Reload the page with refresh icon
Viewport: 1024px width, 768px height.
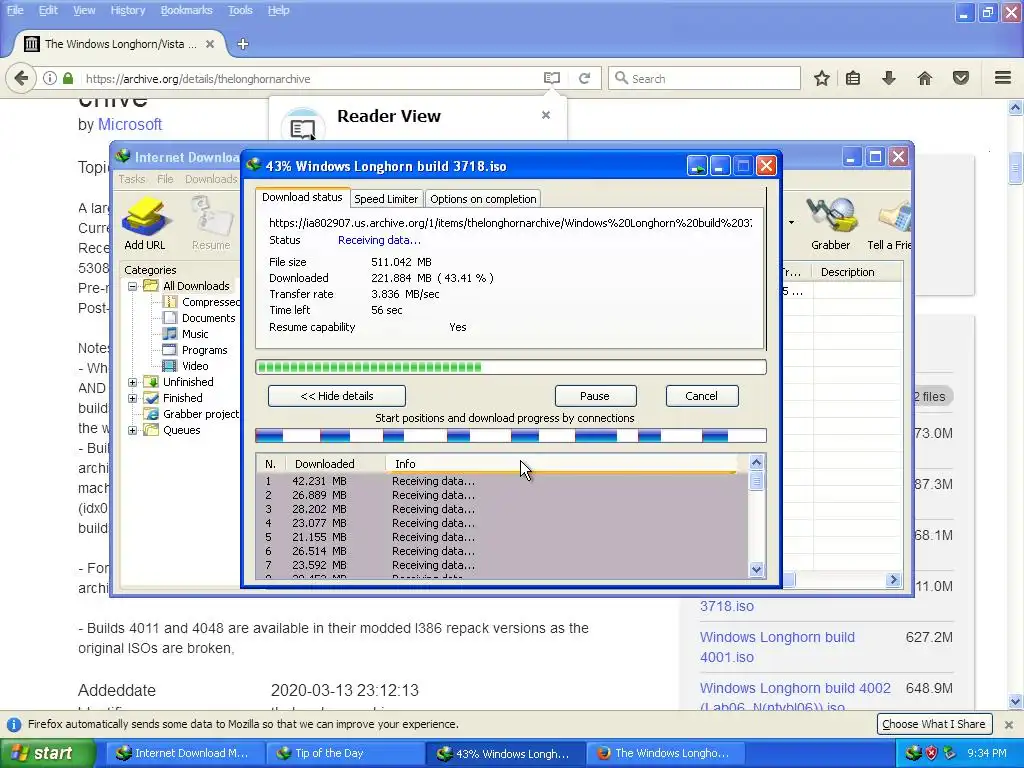click(584, 78)
